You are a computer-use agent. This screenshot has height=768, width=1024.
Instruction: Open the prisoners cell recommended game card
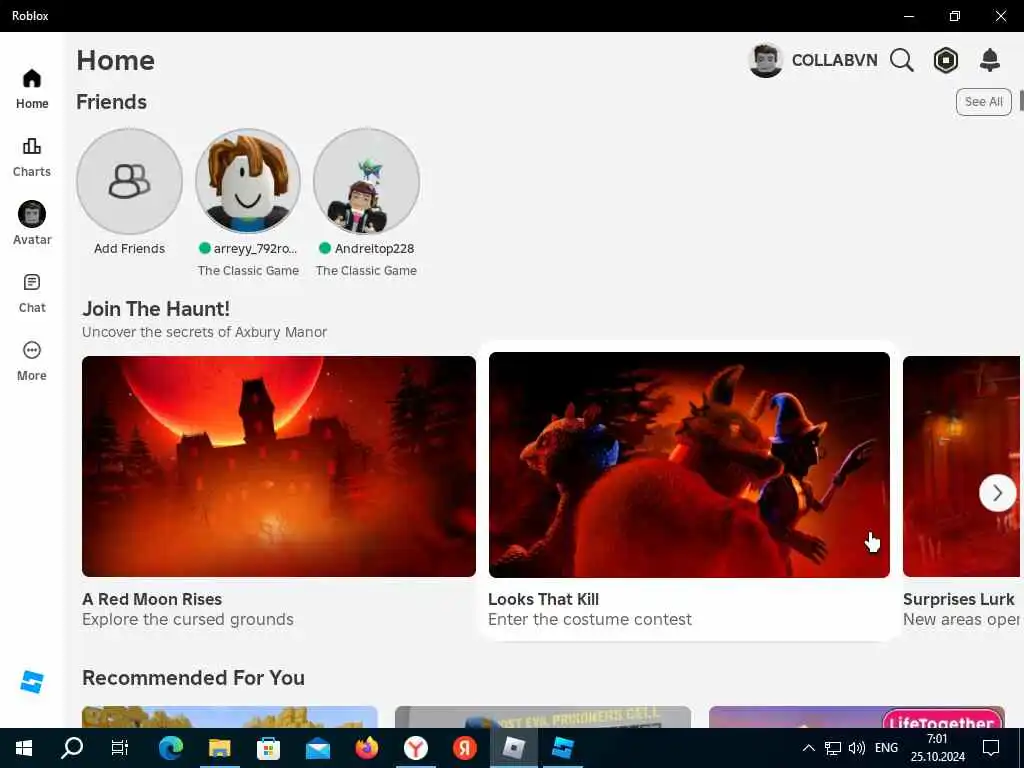click(x=543, y=717)
